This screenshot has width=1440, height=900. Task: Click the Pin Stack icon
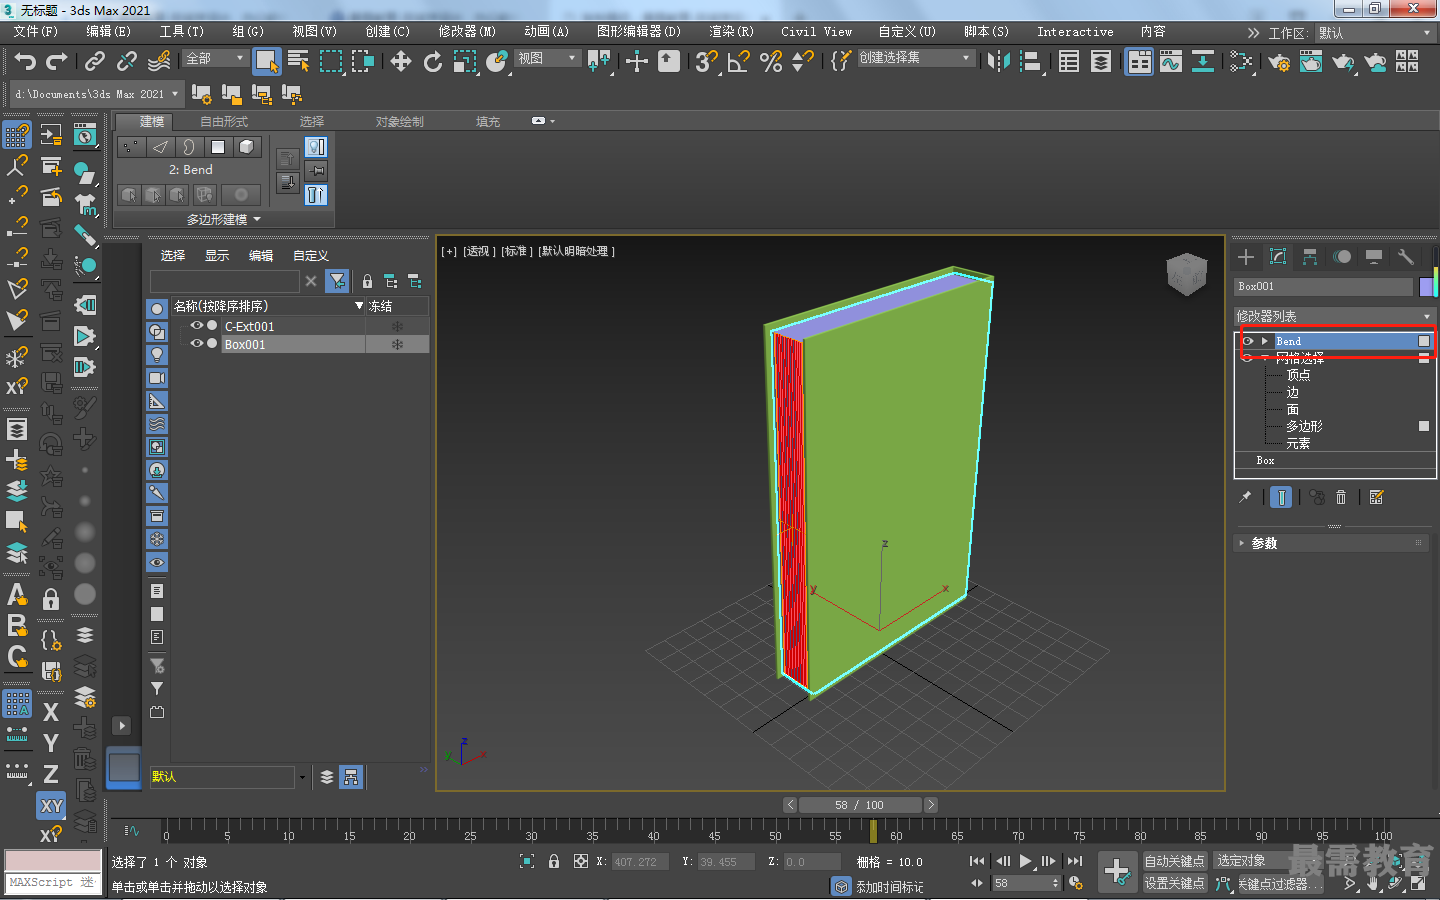1245,497
